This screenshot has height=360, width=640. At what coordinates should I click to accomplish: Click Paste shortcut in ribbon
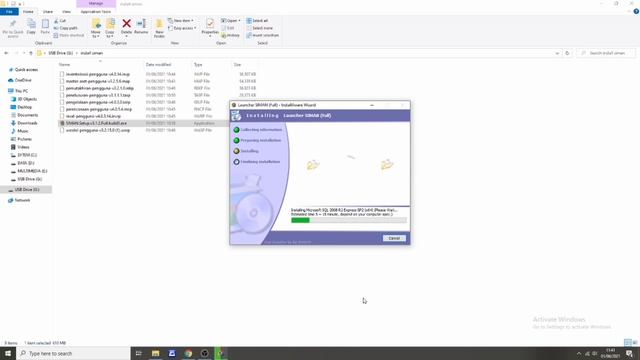(x=69, y=36)
